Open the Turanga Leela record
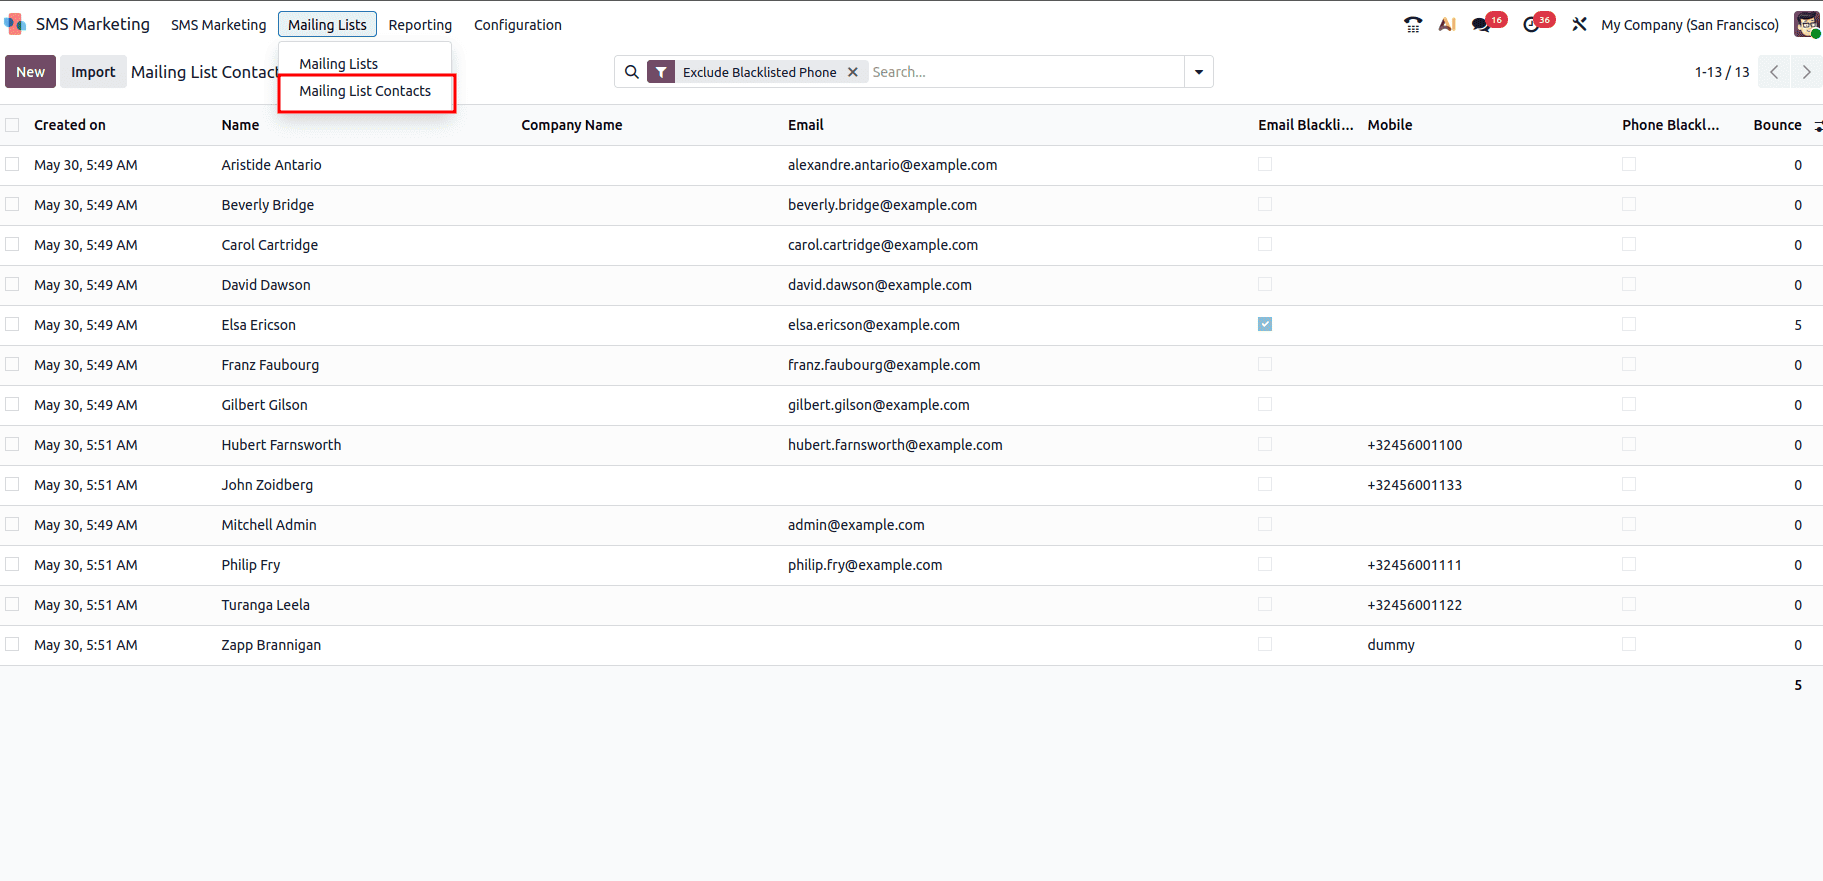Image resolution: width=1823 pixels, height=881 pixels. point(266,605)
